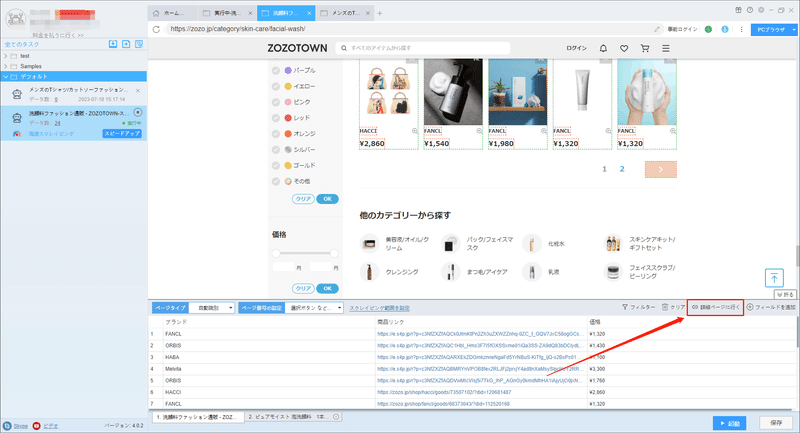
Task: Open the gift icon in title bar
Action: pos(738,10)
